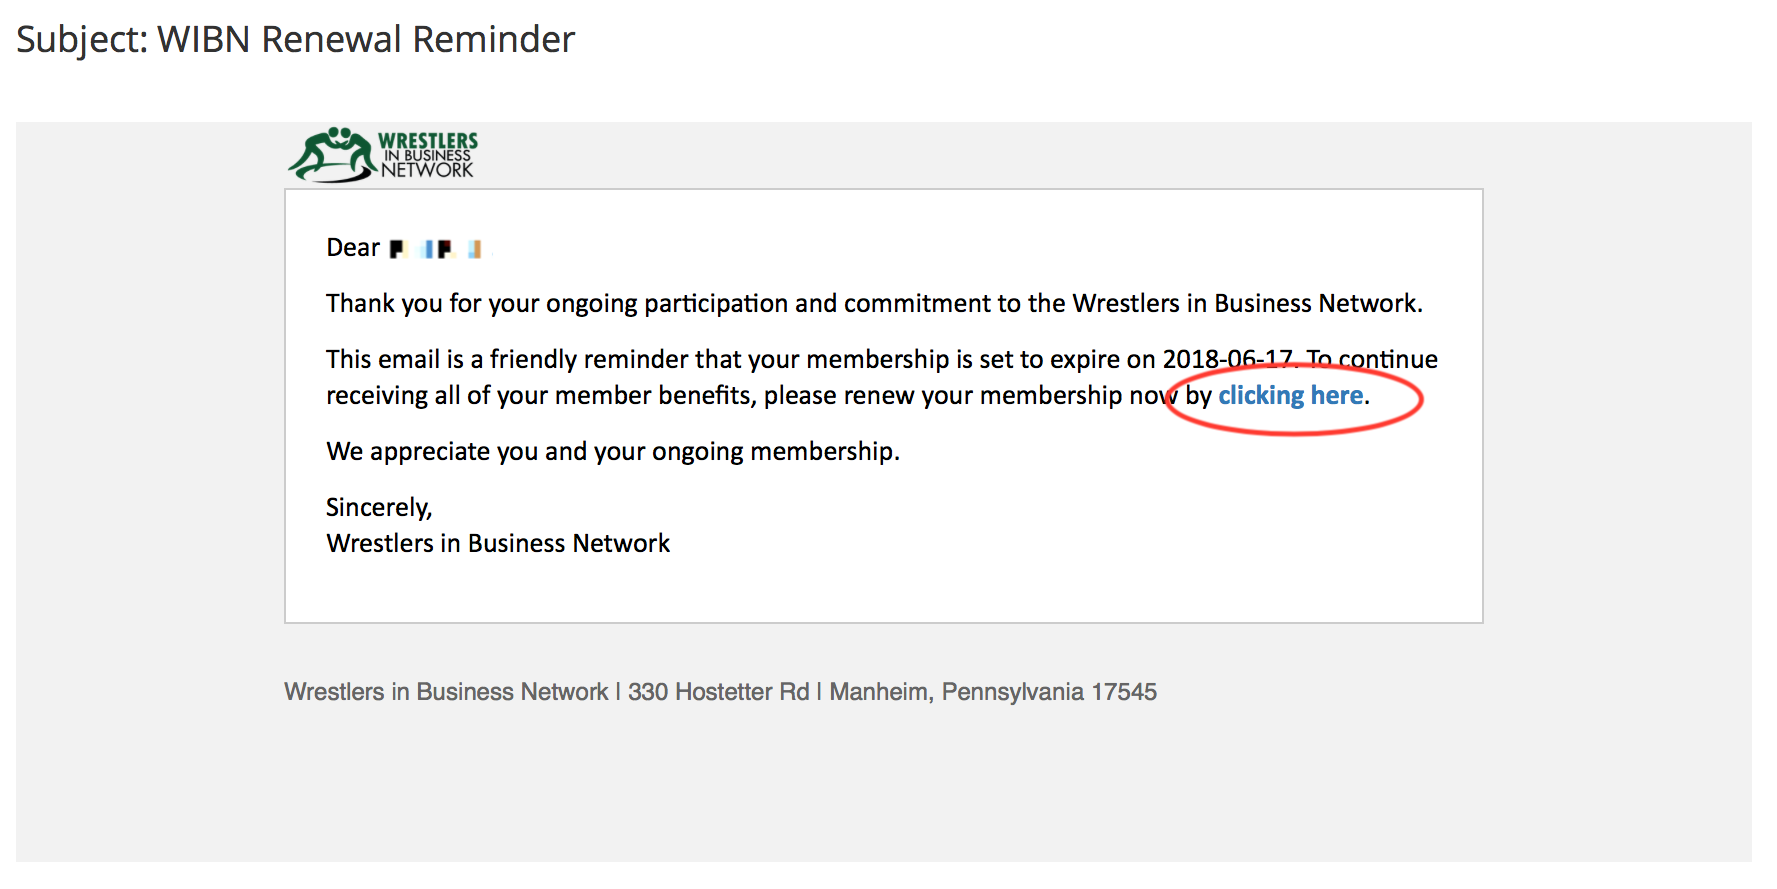Click 'Manheim, Pennsylvania 17545' in the footer
The width and height of the screenshot is (1777, 889).
click(992, 692)
